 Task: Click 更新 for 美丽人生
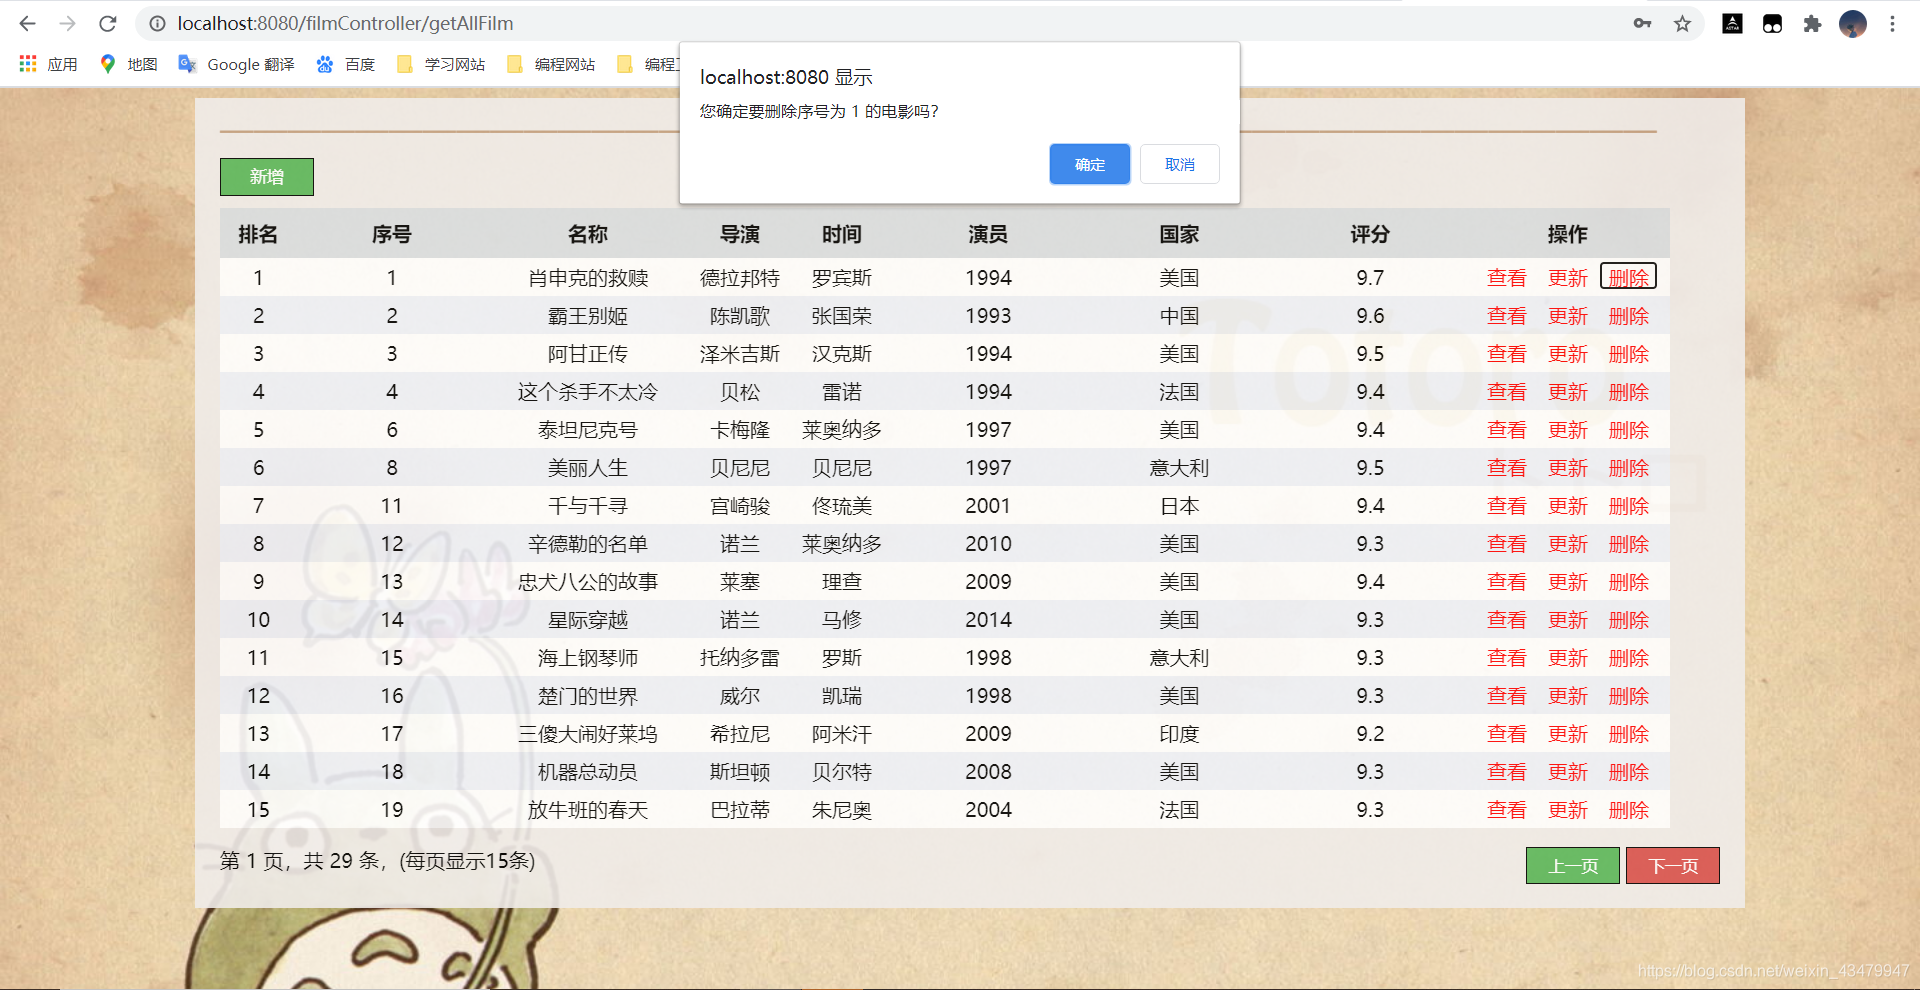pyautogui.click(x=1567, y=468)
